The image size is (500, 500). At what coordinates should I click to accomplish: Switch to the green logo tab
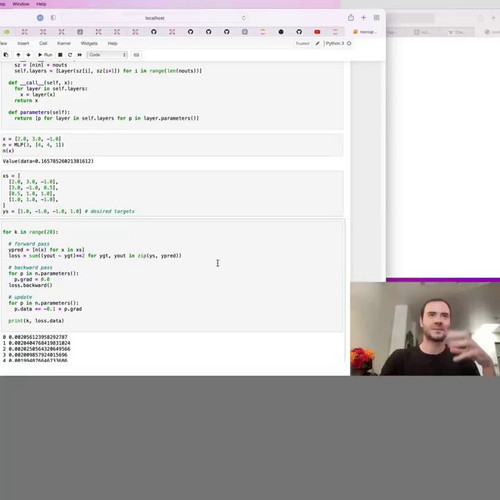[7, 32]
